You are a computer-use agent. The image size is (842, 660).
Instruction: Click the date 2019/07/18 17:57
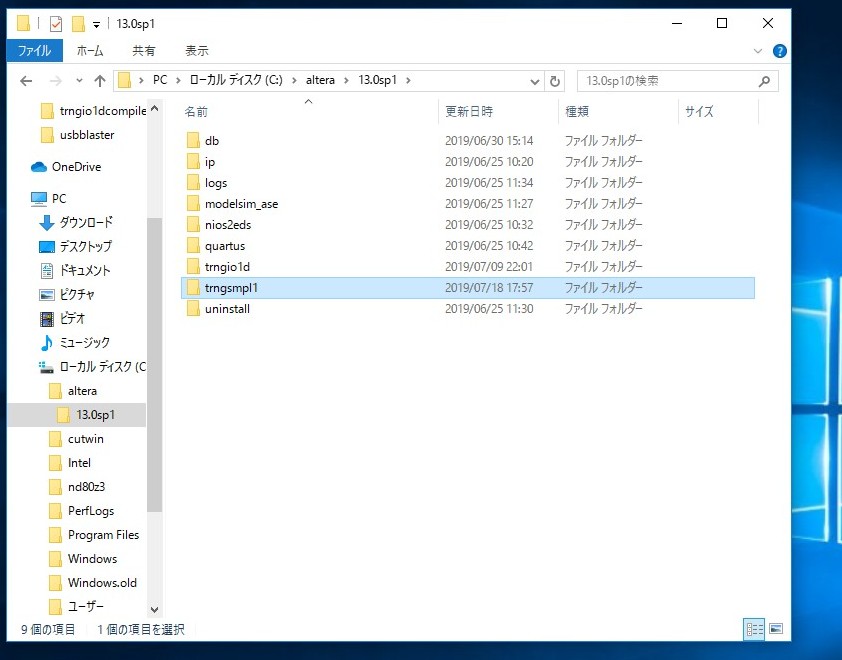[x=489, y=288]
